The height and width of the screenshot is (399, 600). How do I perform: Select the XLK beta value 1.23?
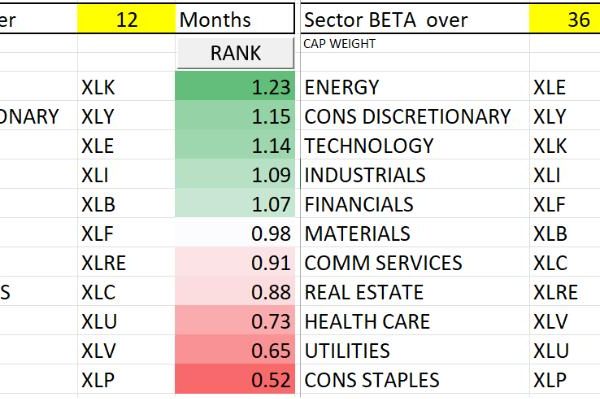tap(235, 86)
